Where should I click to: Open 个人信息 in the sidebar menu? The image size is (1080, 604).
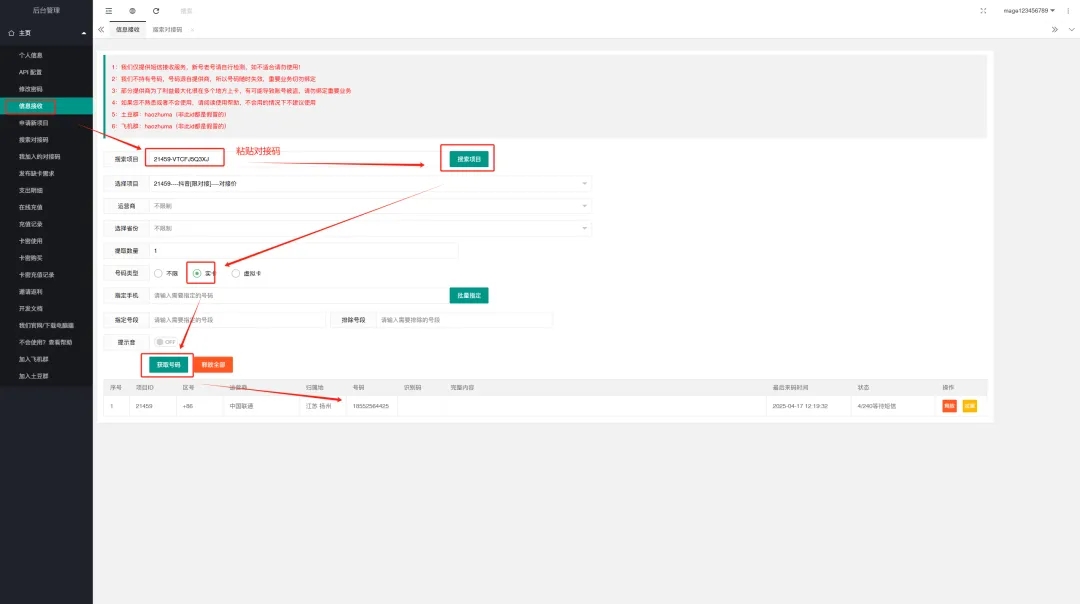(31, 56)
